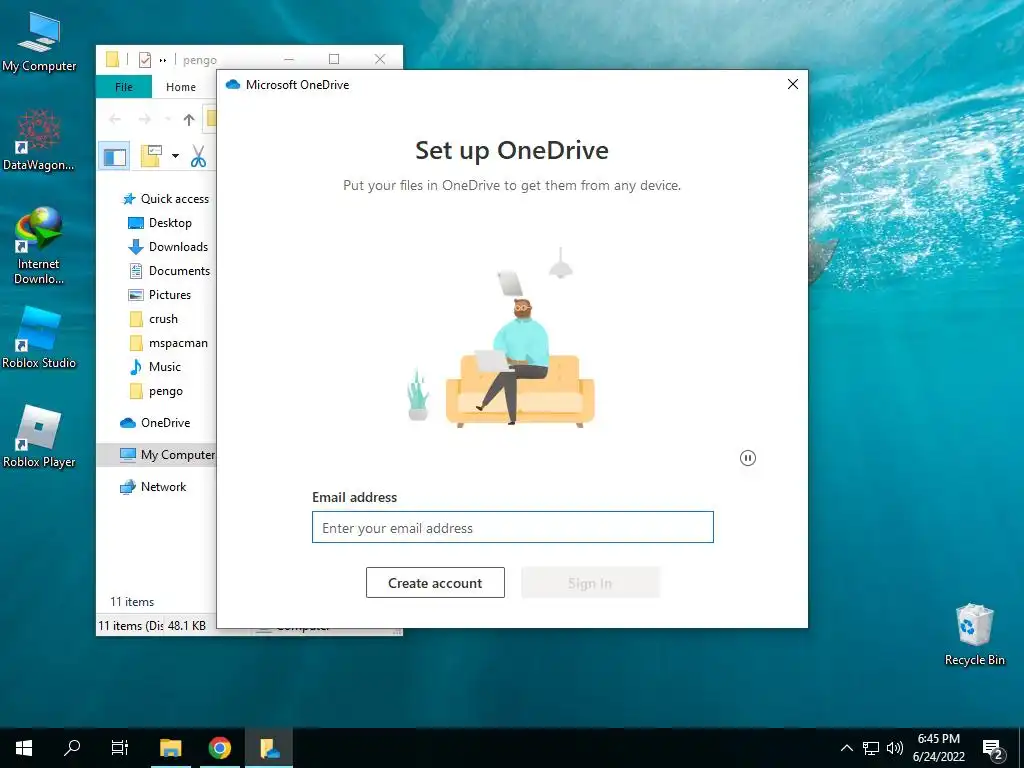Screen dimensions: 1024x768
Task: Expand the quick access toolbar overflow arrows
Action: pyautogui.click(x=163, y=60)
